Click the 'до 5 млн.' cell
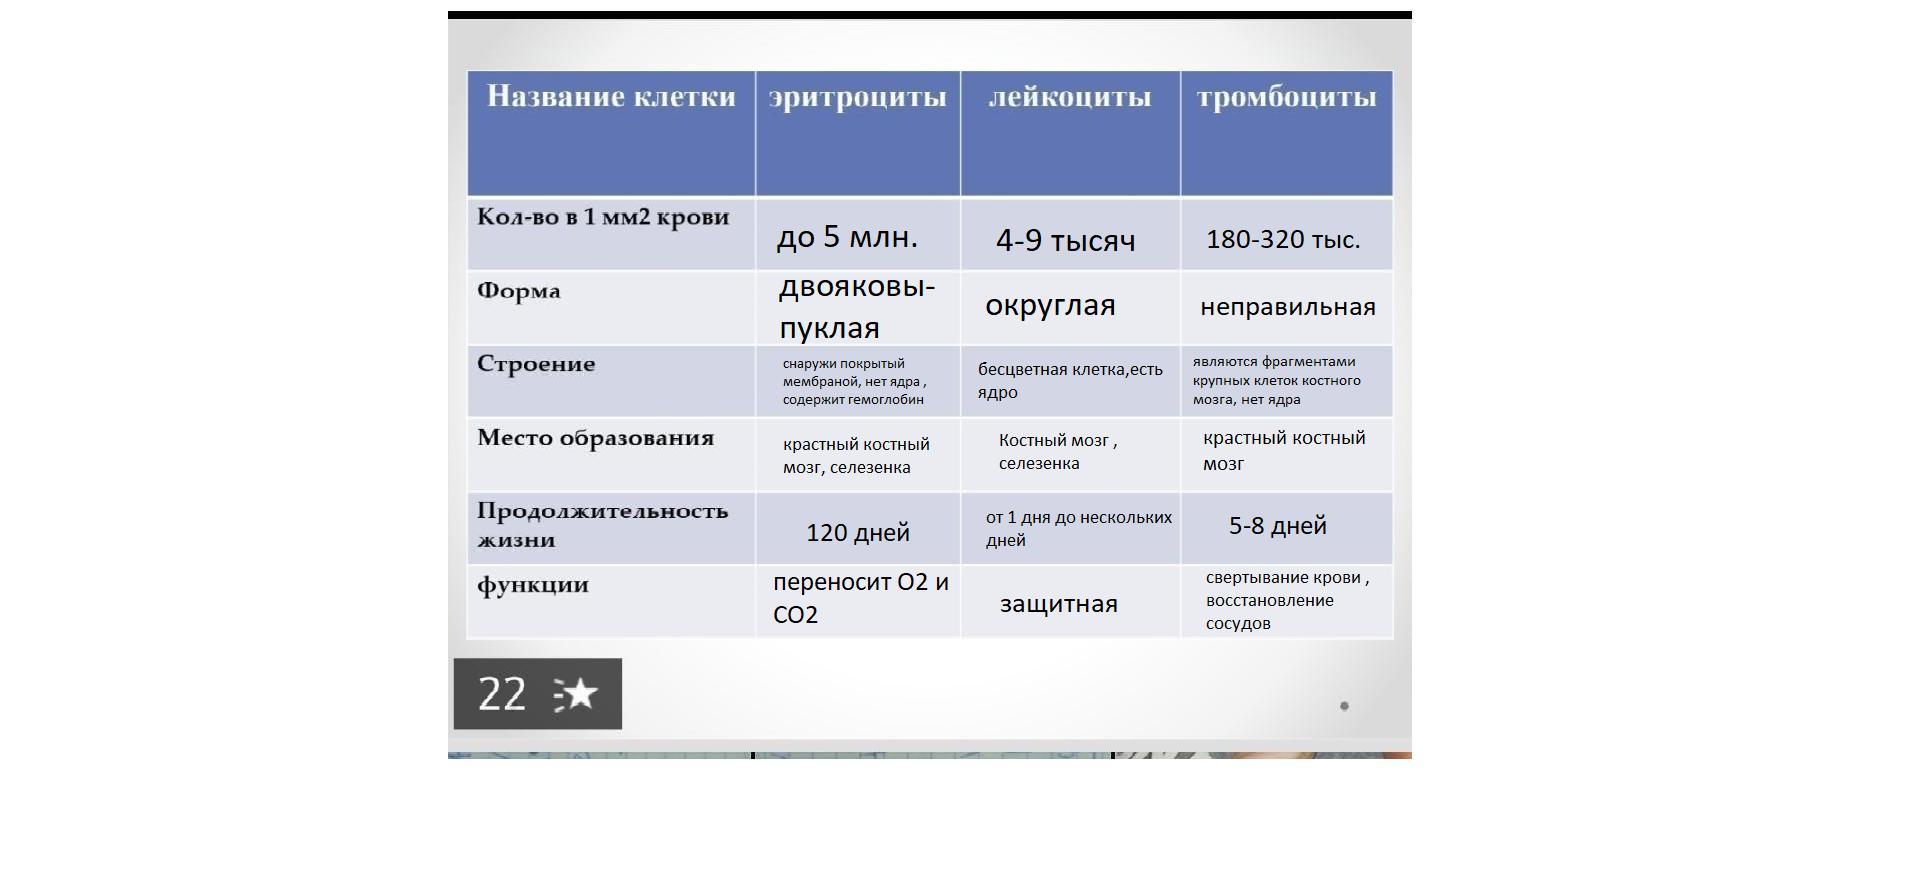 point(847,237)
